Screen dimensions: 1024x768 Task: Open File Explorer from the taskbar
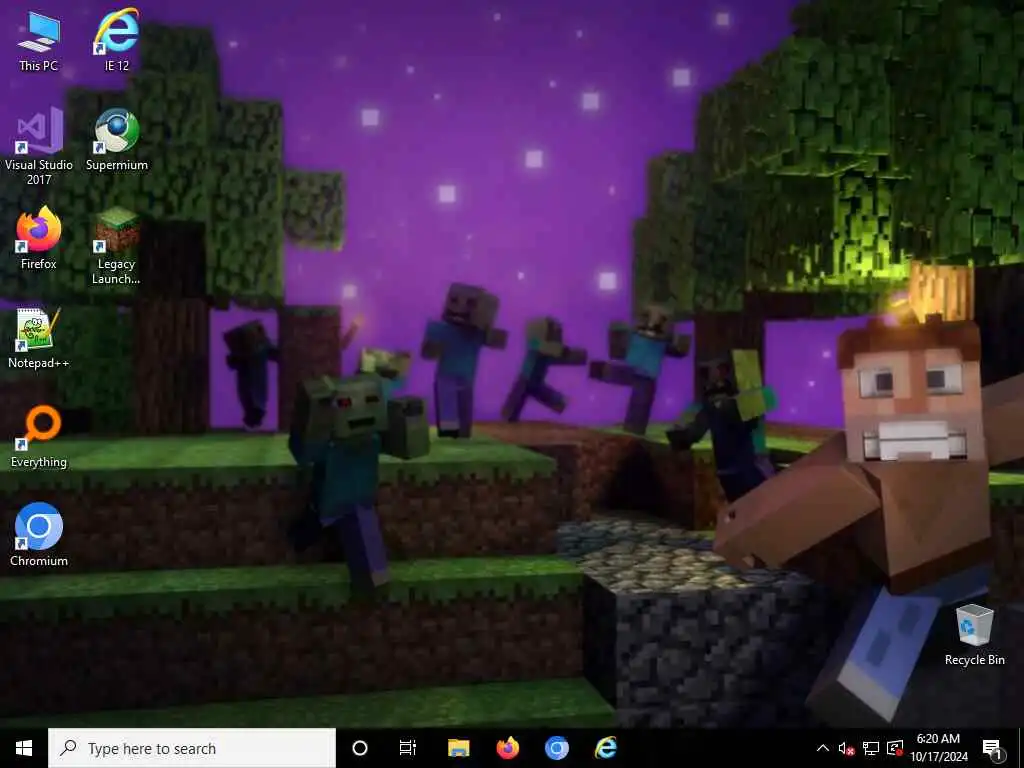pos(458,748)
